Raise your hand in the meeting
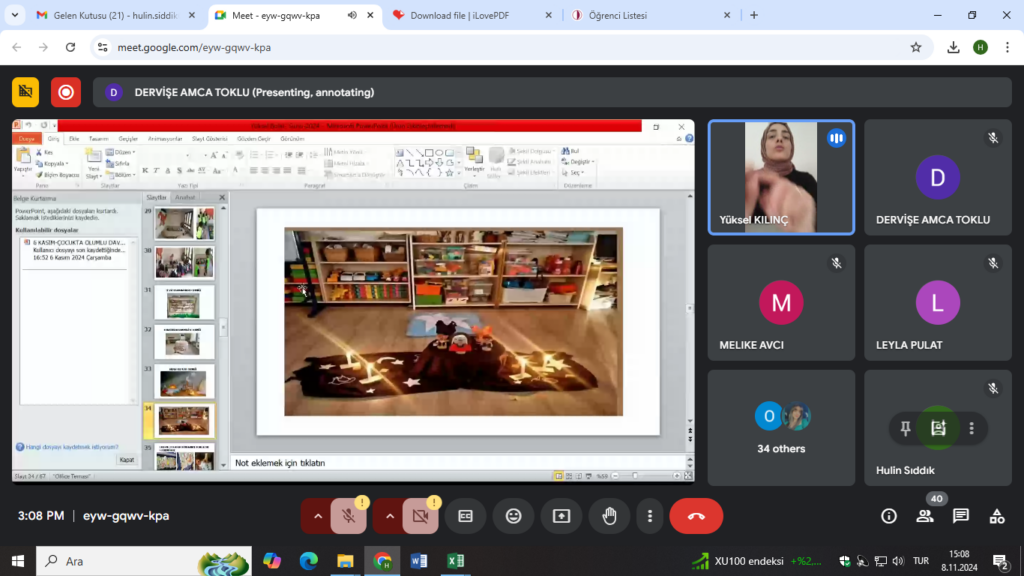Image resolution: width=1024 pixels, height=576 pixels. tap(609, 516)
